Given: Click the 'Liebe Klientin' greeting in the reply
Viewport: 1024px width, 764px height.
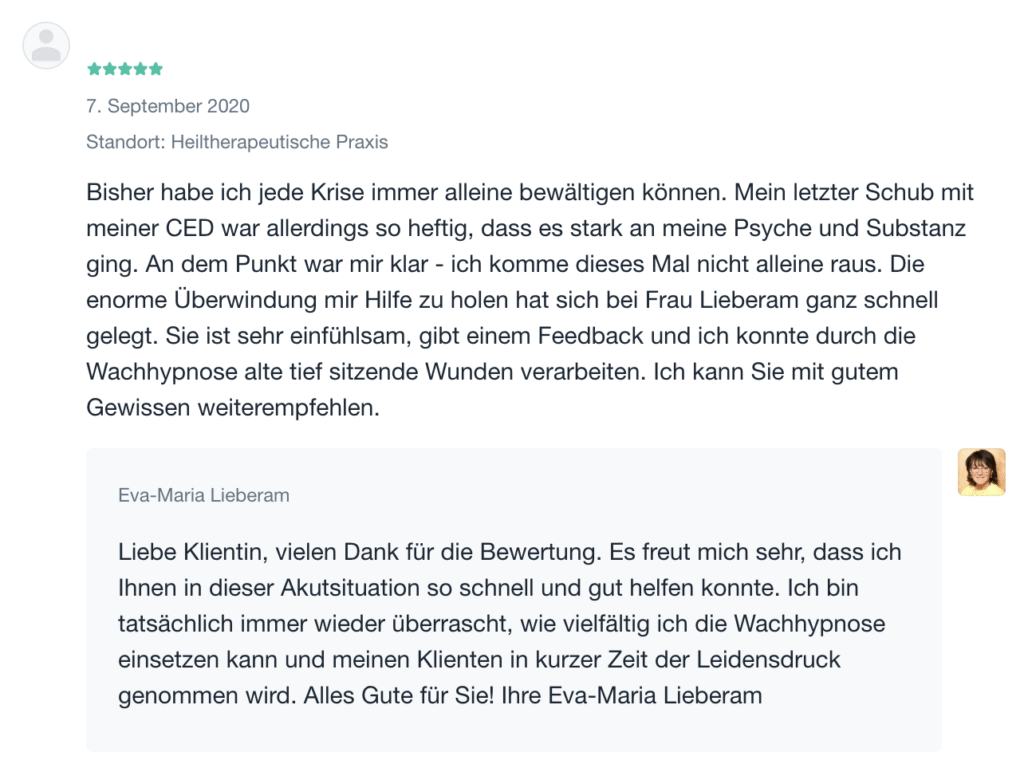Looking at the screenshot, I should (185, 552).
